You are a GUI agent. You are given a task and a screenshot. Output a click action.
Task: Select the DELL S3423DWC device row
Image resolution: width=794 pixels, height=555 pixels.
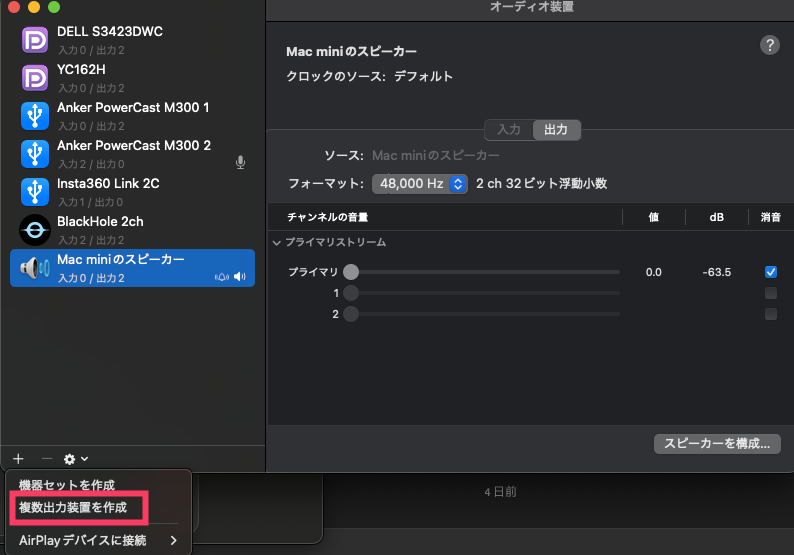pos(132,40)
